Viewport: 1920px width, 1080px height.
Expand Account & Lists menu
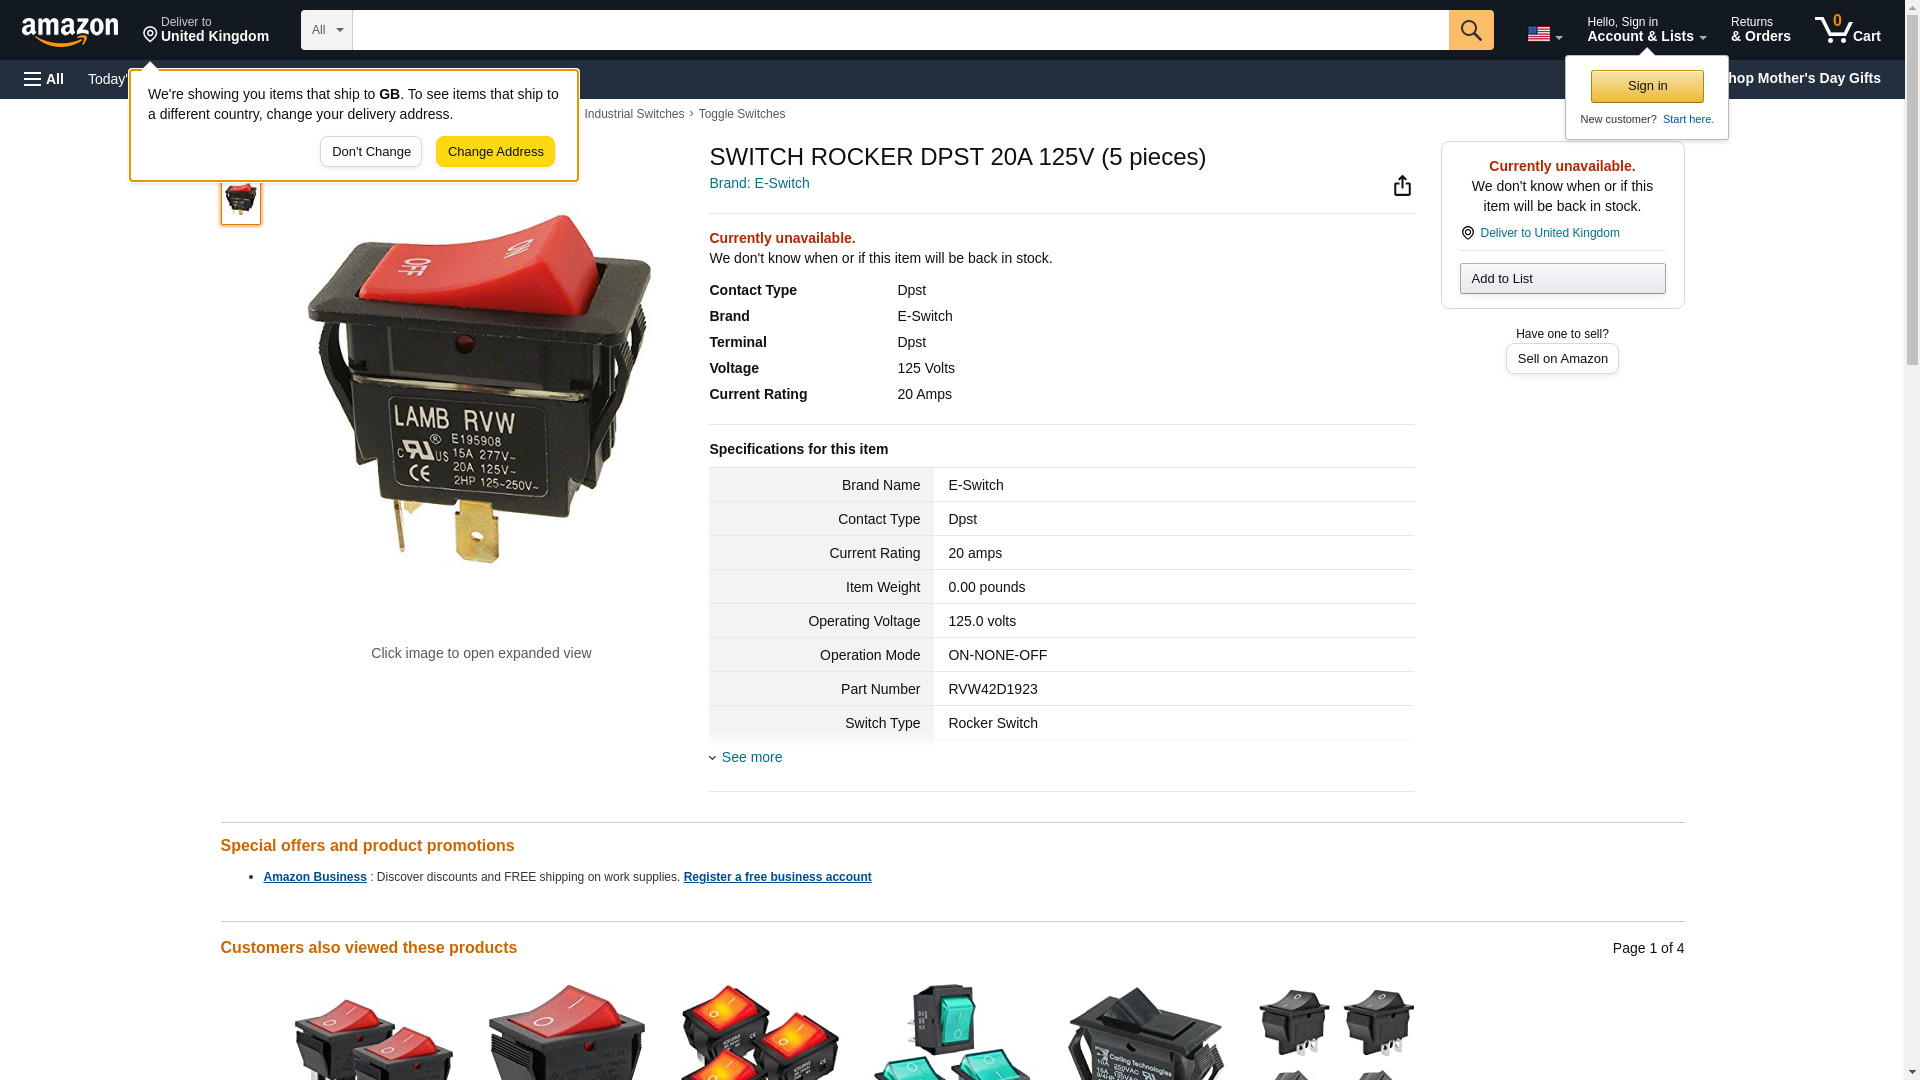tap(1646, 30)
